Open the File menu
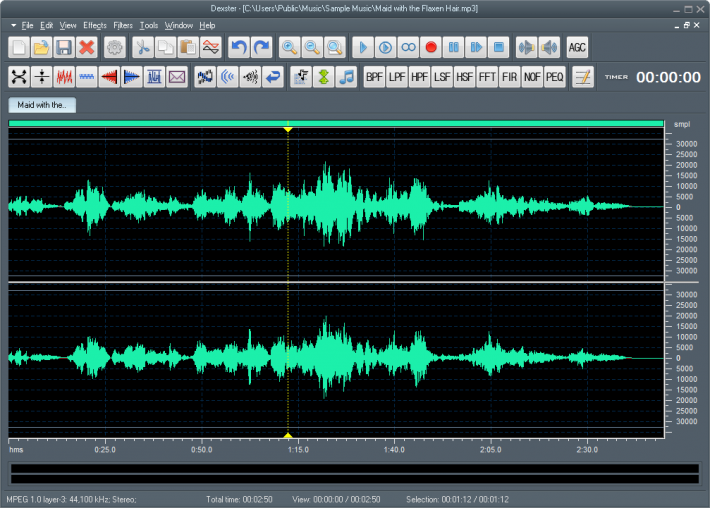 point(27,25)
